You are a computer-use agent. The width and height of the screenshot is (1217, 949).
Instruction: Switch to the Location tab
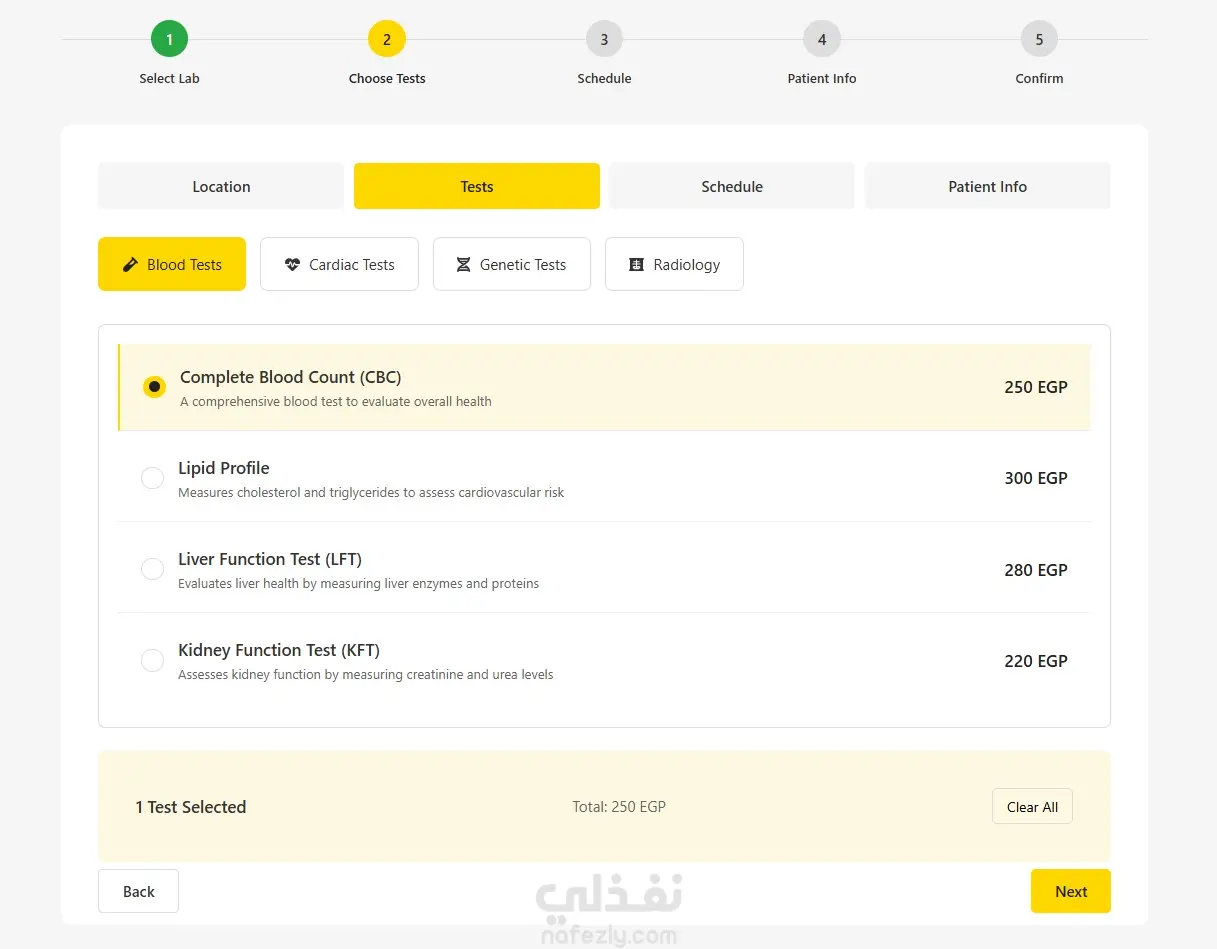(x=221, y=187)
